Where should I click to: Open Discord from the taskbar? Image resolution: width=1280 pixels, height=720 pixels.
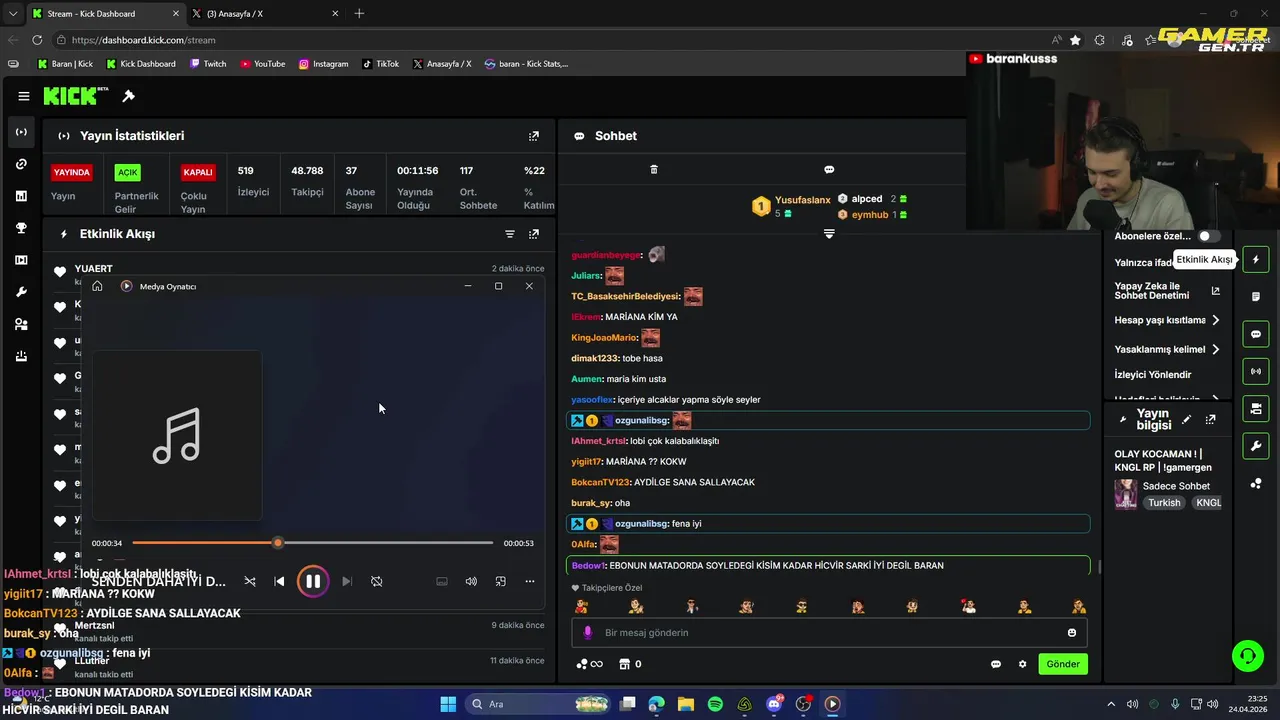click(774, 704)
